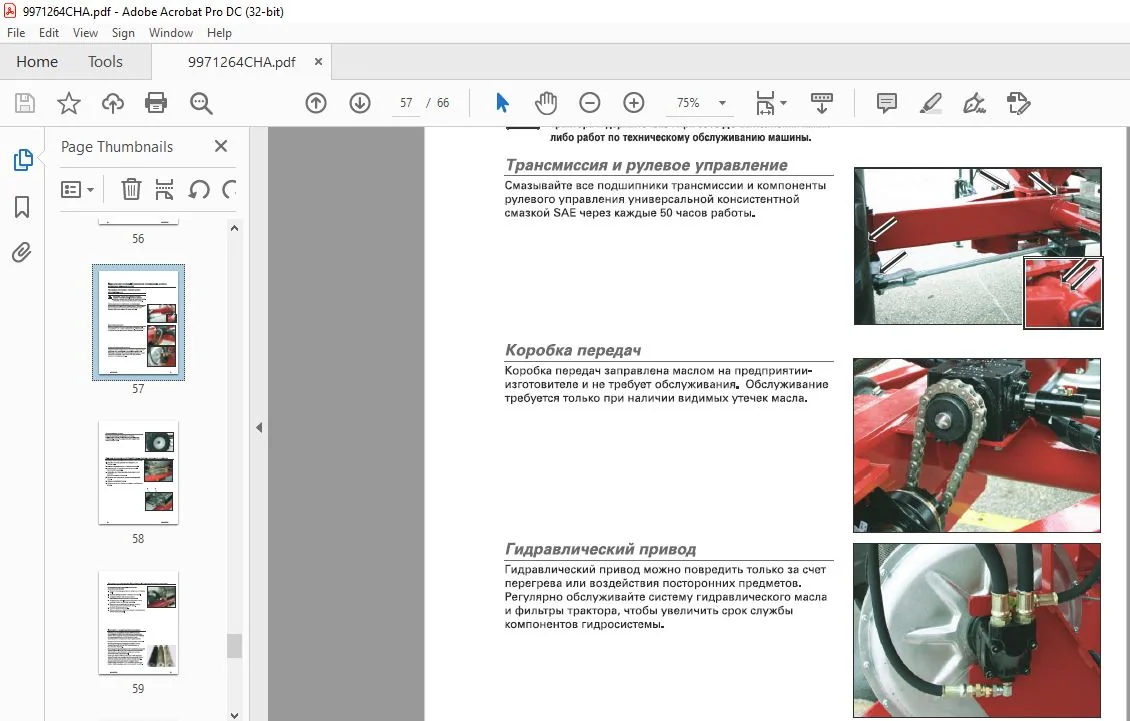The width and height of the screenshot is (1130, 721).
Task: Bookmark with the star icon
Action: (x=68, y=103)
